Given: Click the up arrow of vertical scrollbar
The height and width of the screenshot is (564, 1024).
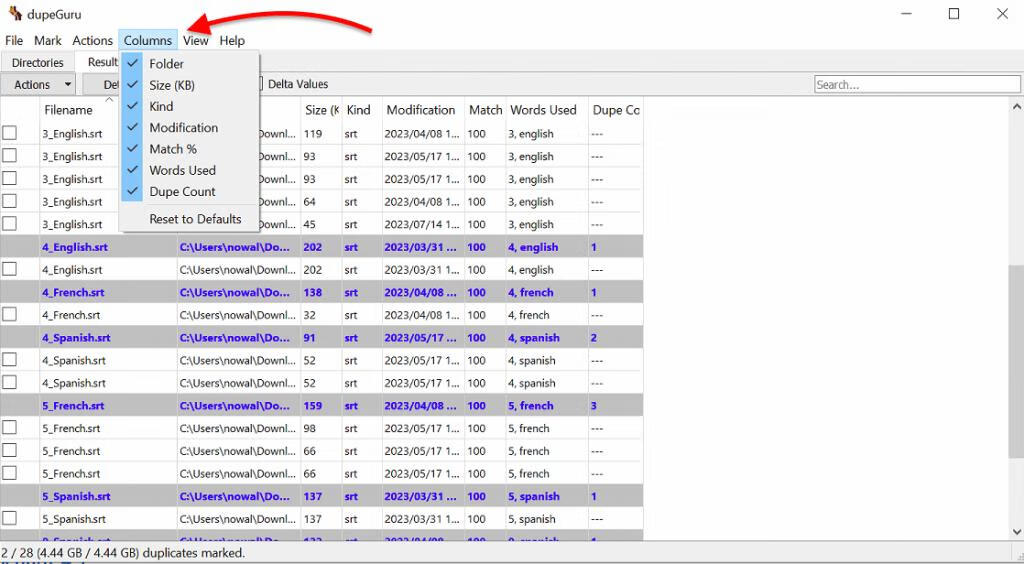Looking at the screenshot, I should [1016, 106].
